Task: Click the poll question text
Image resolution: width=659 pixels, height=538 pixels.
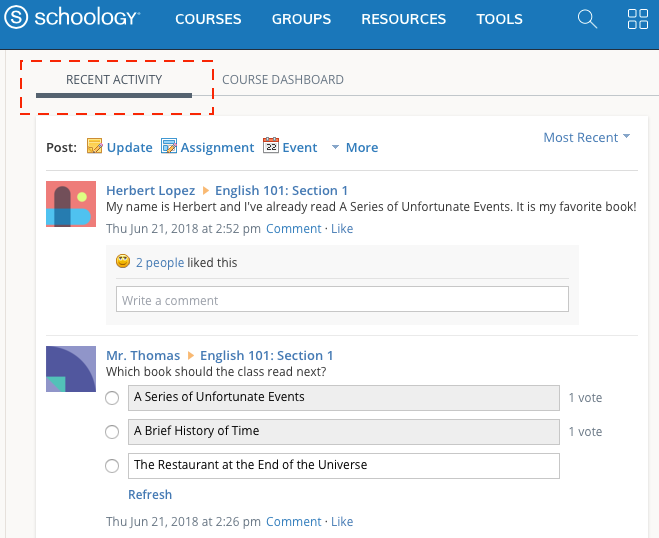Action: [x=216, y=372]
